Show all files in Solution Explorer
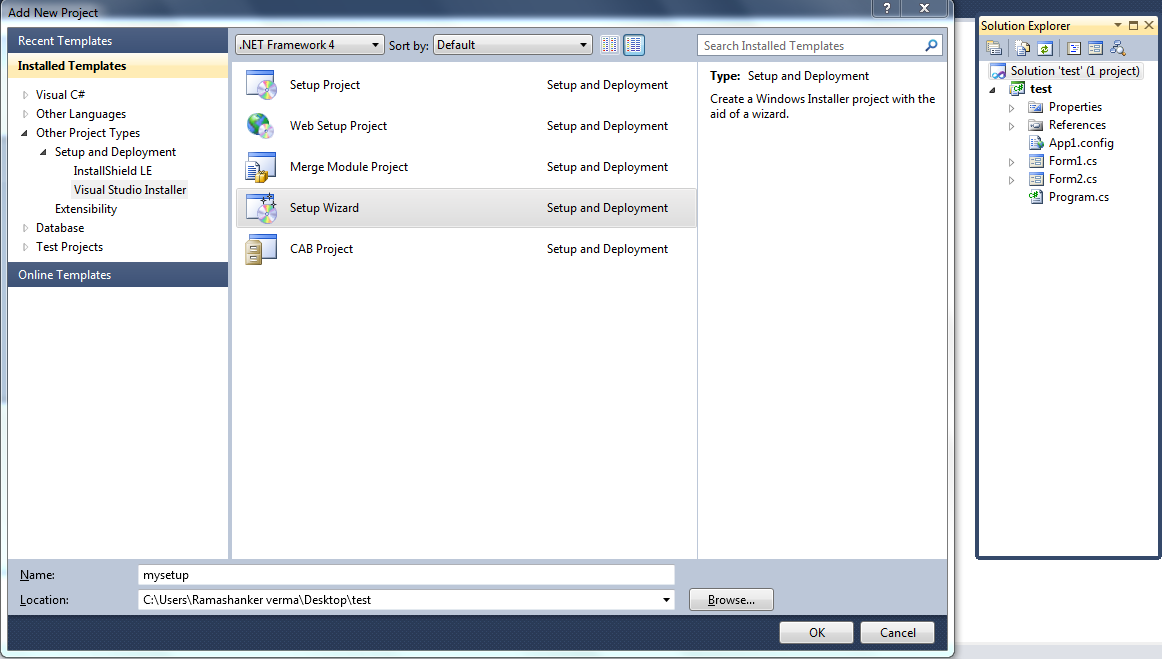Screen dimensions: 1162x659 click(1022, 47)
